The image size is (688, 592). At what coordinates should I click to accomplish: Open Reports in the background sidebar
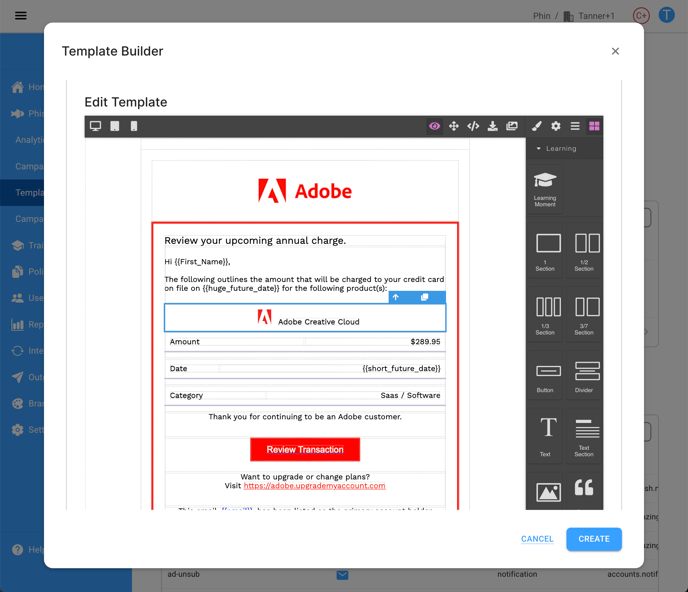click(27, 325)
